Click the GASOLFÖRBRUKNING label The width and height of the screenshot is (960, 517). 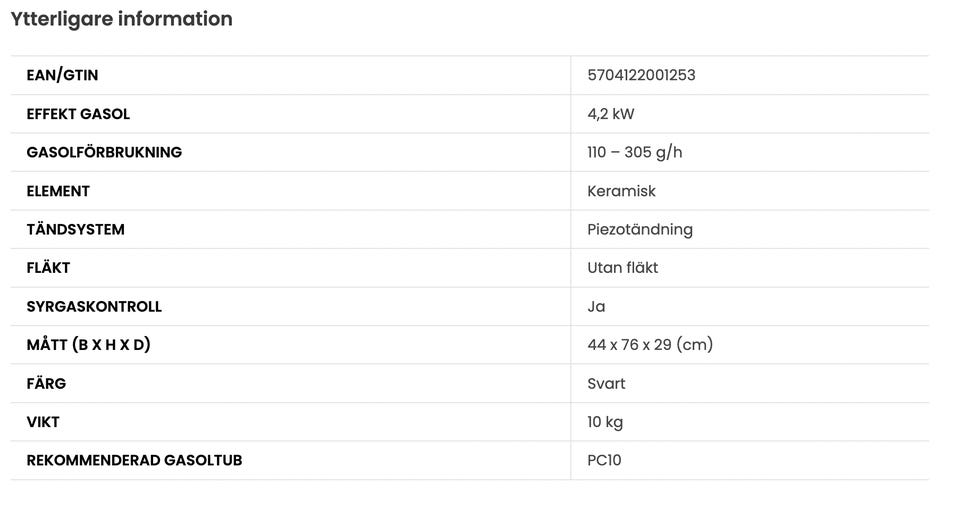(104, 152)
